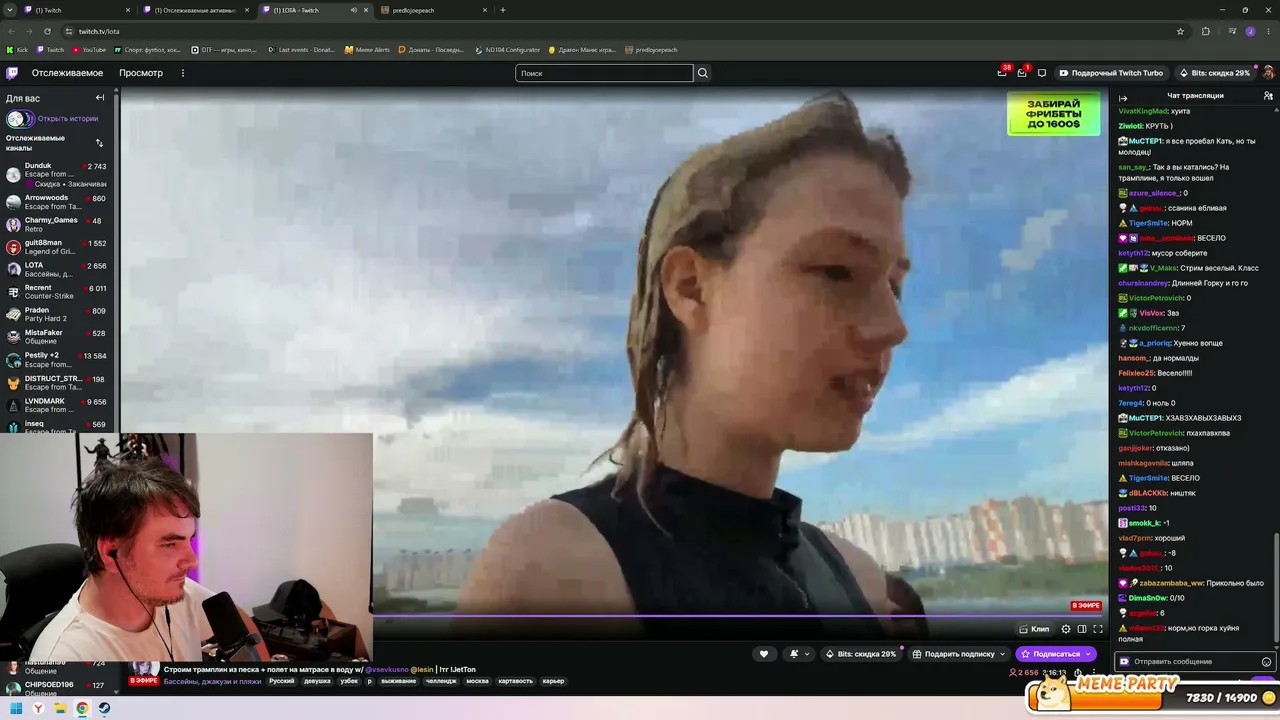Open the Chrome tab search dropdown
The image size is (1280, 720).
tap(12, 10)
